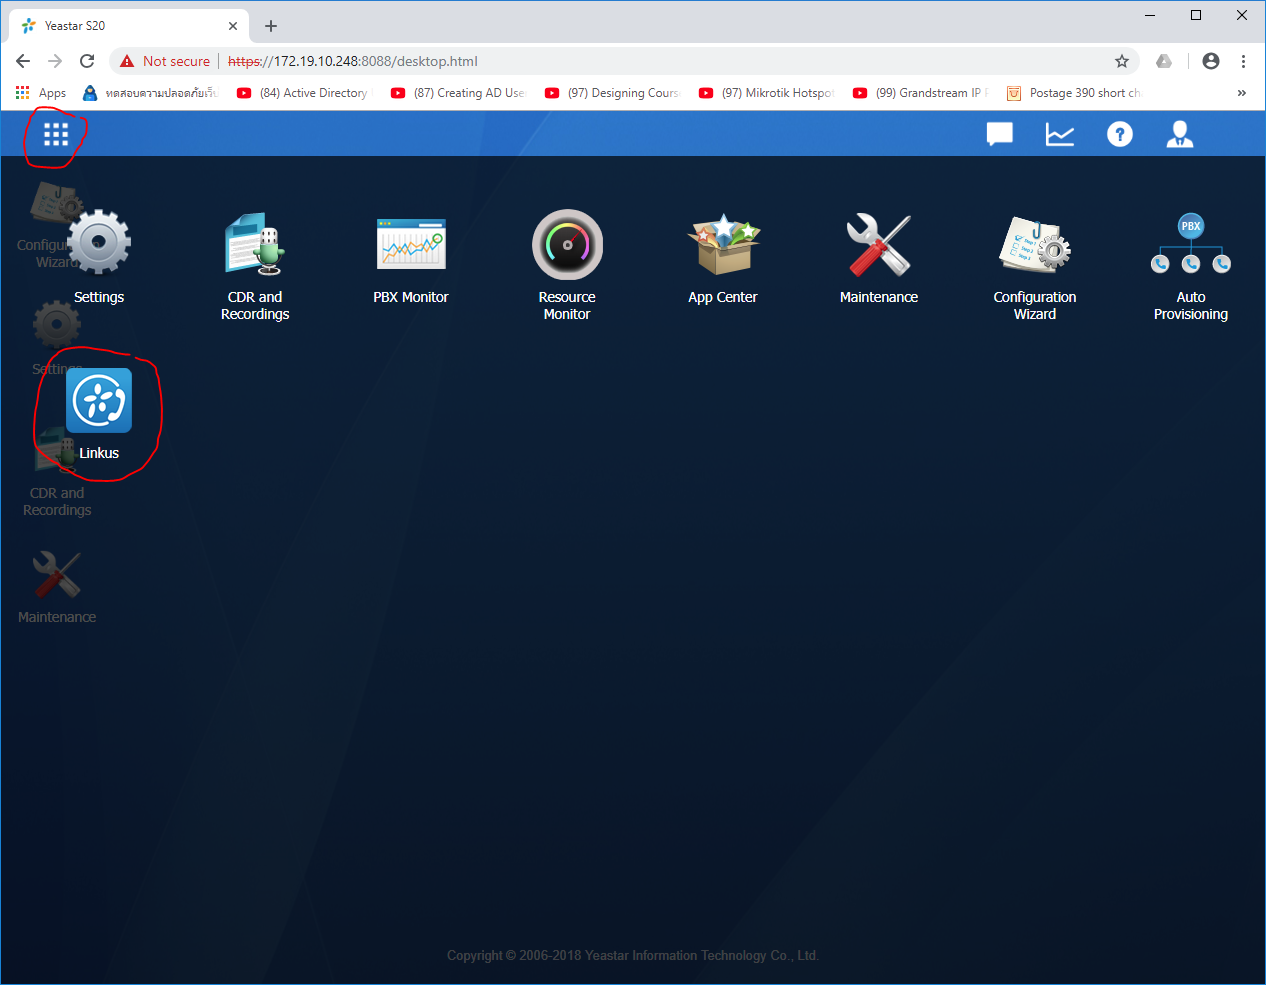Open the statistics line chart icon
This screenshot has width=1266, height=985.
[x=1060, y=134]
